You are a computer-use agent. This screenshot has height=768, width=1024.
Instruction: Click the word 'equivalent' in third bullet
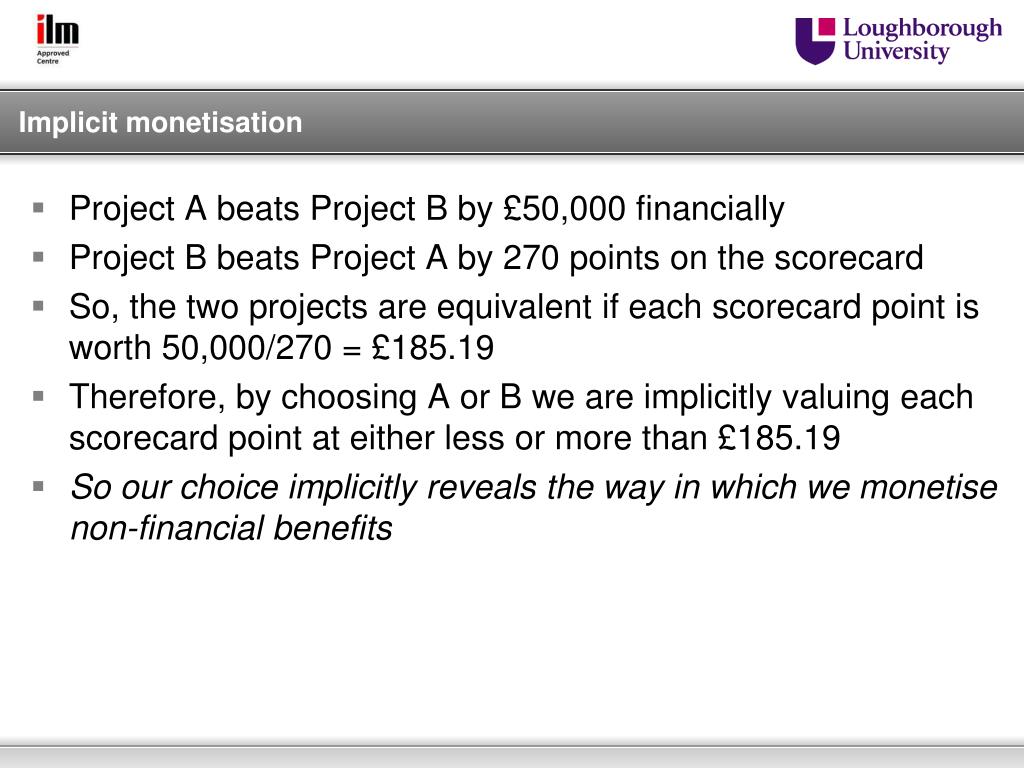click(514, 308)
